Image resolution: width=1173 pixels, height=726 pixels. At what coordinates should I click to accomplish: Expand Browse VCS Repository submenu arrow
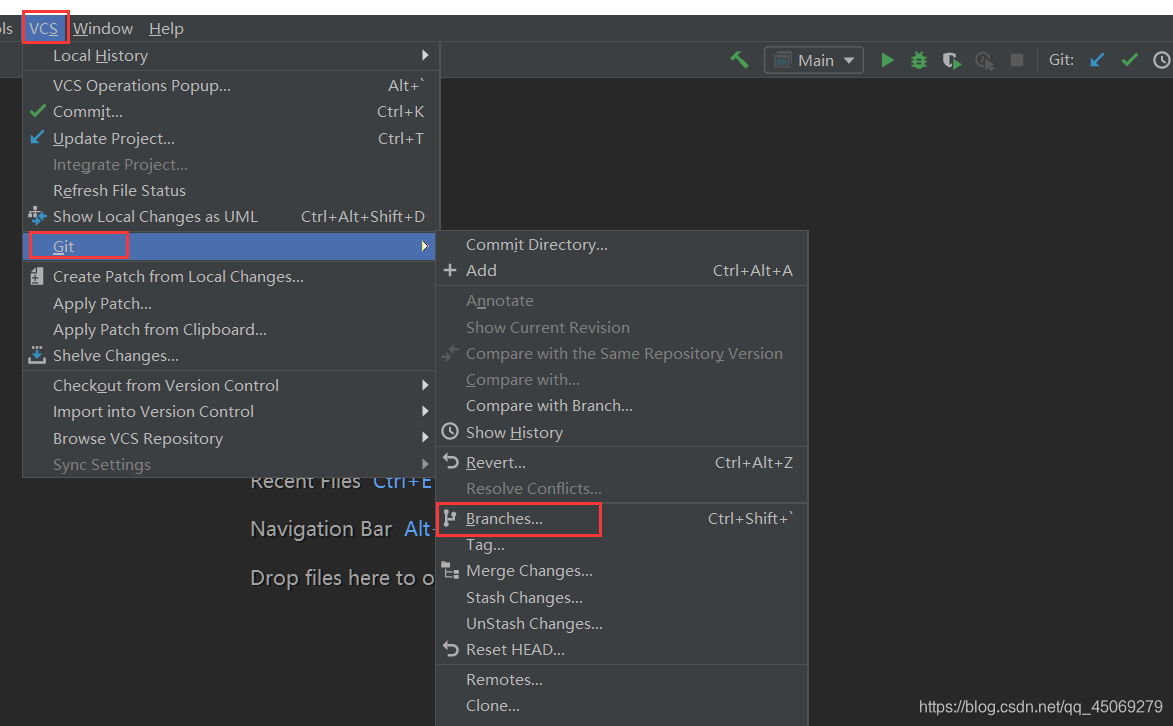point(425,437)
